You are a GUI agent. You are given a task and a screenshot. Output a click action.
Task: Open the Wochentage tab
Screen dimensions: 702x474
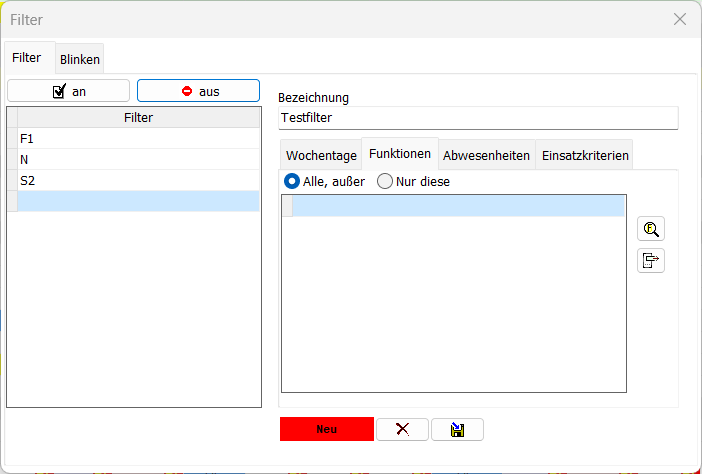[x=321, y=155]
